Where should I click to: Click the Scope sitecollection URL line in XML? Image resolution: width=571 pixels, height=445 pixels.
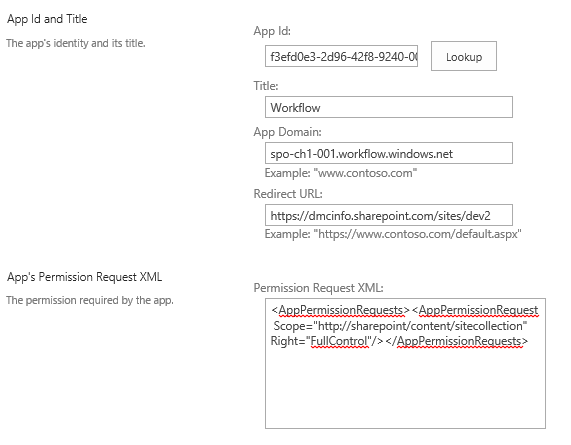tap(400, 326)
